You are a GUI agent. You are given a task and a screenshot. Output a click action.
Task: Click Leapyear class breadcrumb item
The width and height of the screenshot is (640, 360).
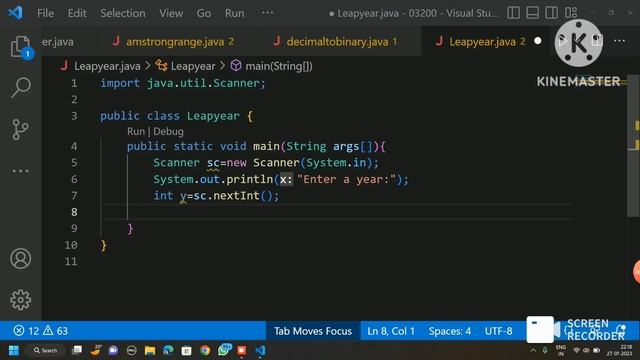click(x=193, y=66)
